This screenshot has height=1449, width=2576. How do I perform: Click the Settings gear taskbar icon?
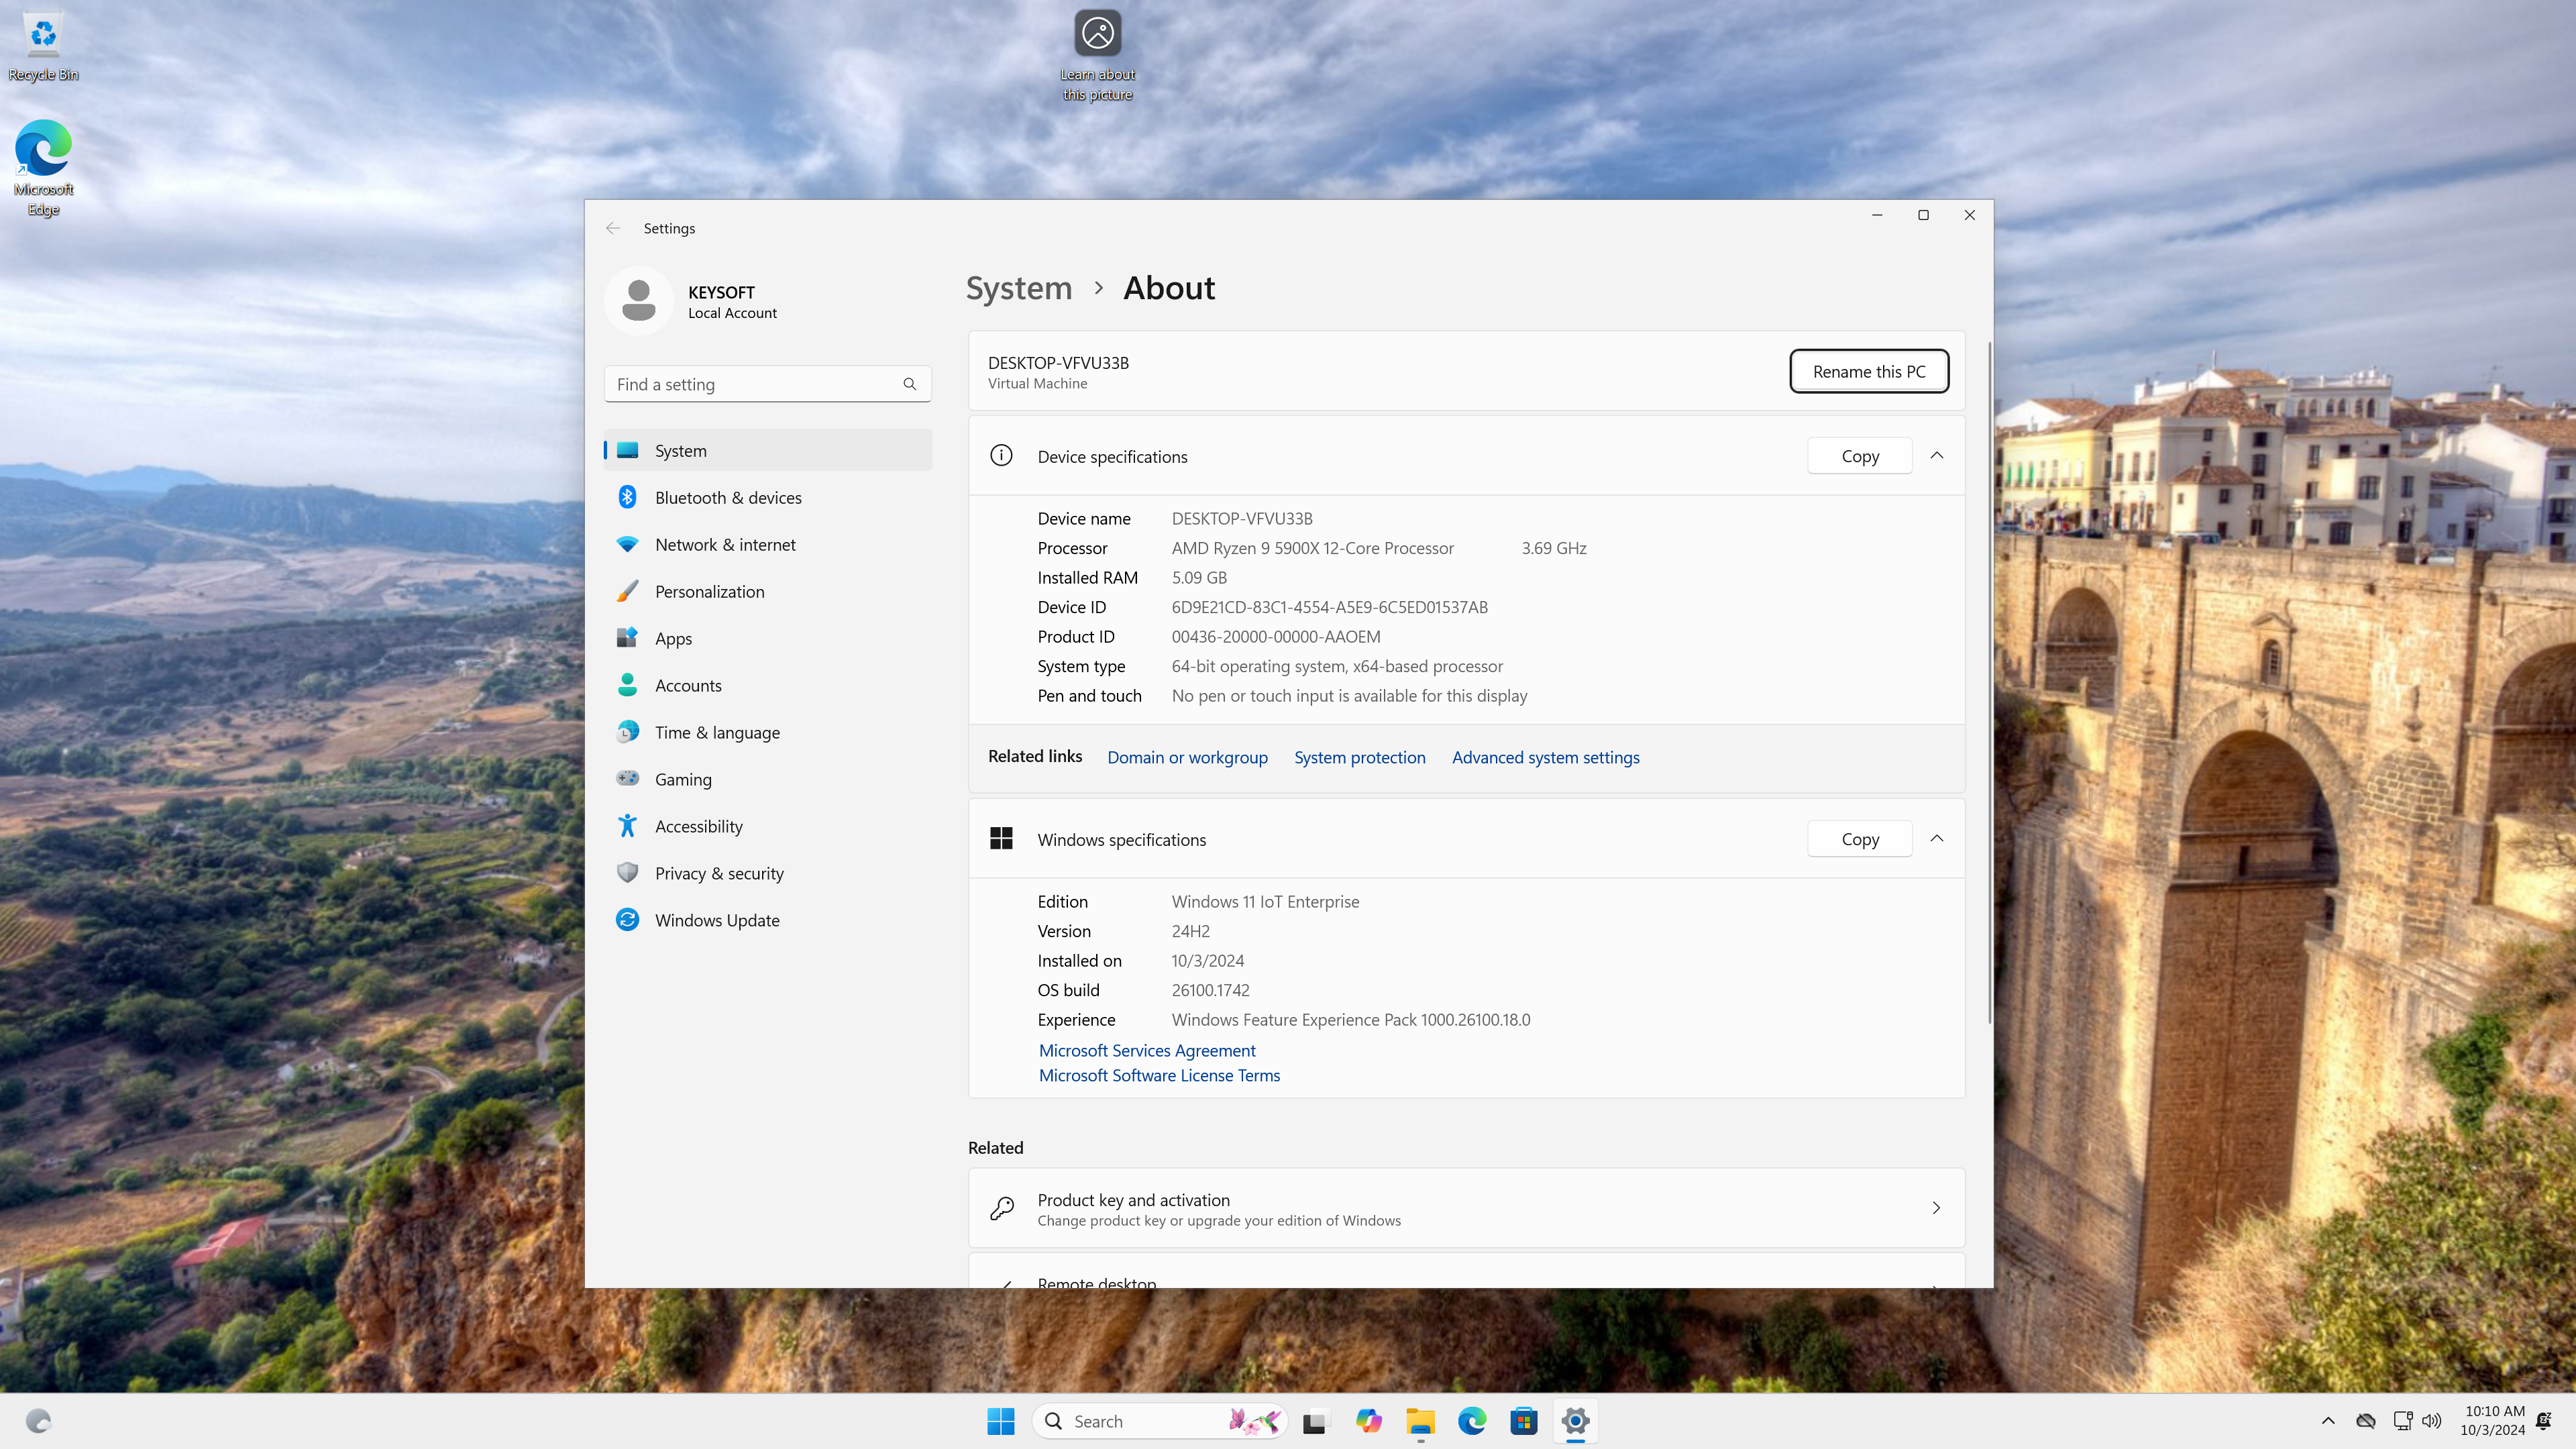tap(1576, 1421)
